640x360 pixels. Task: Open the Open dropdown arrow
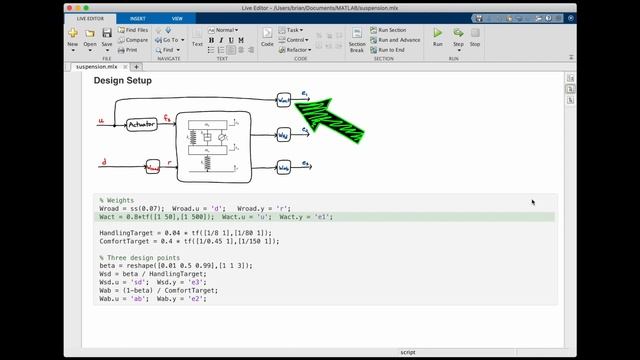(x=90, y=50)
